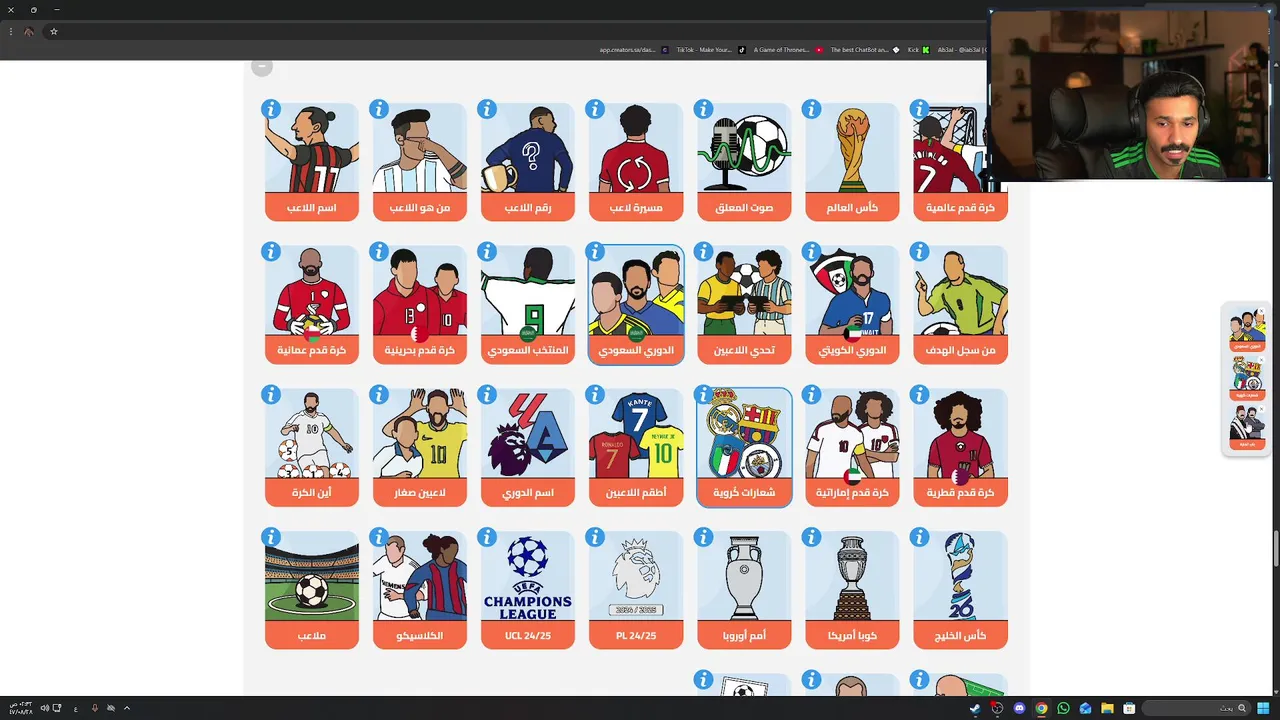This screenshot has width=1280, height=720.
Task: Pick the كوبا أمريكا trophy card
Action: [x=852, y=591]
